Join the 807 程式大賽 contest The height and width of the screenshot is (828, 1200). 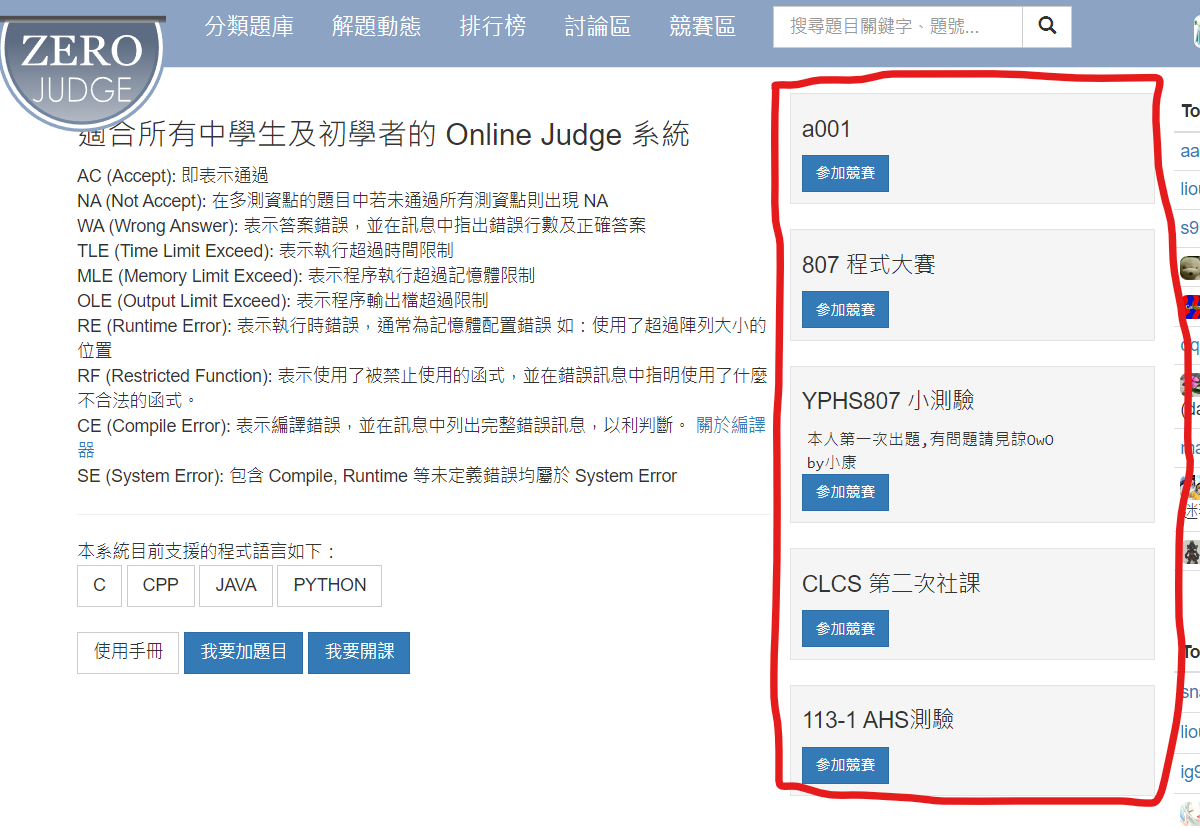point(845,310)
